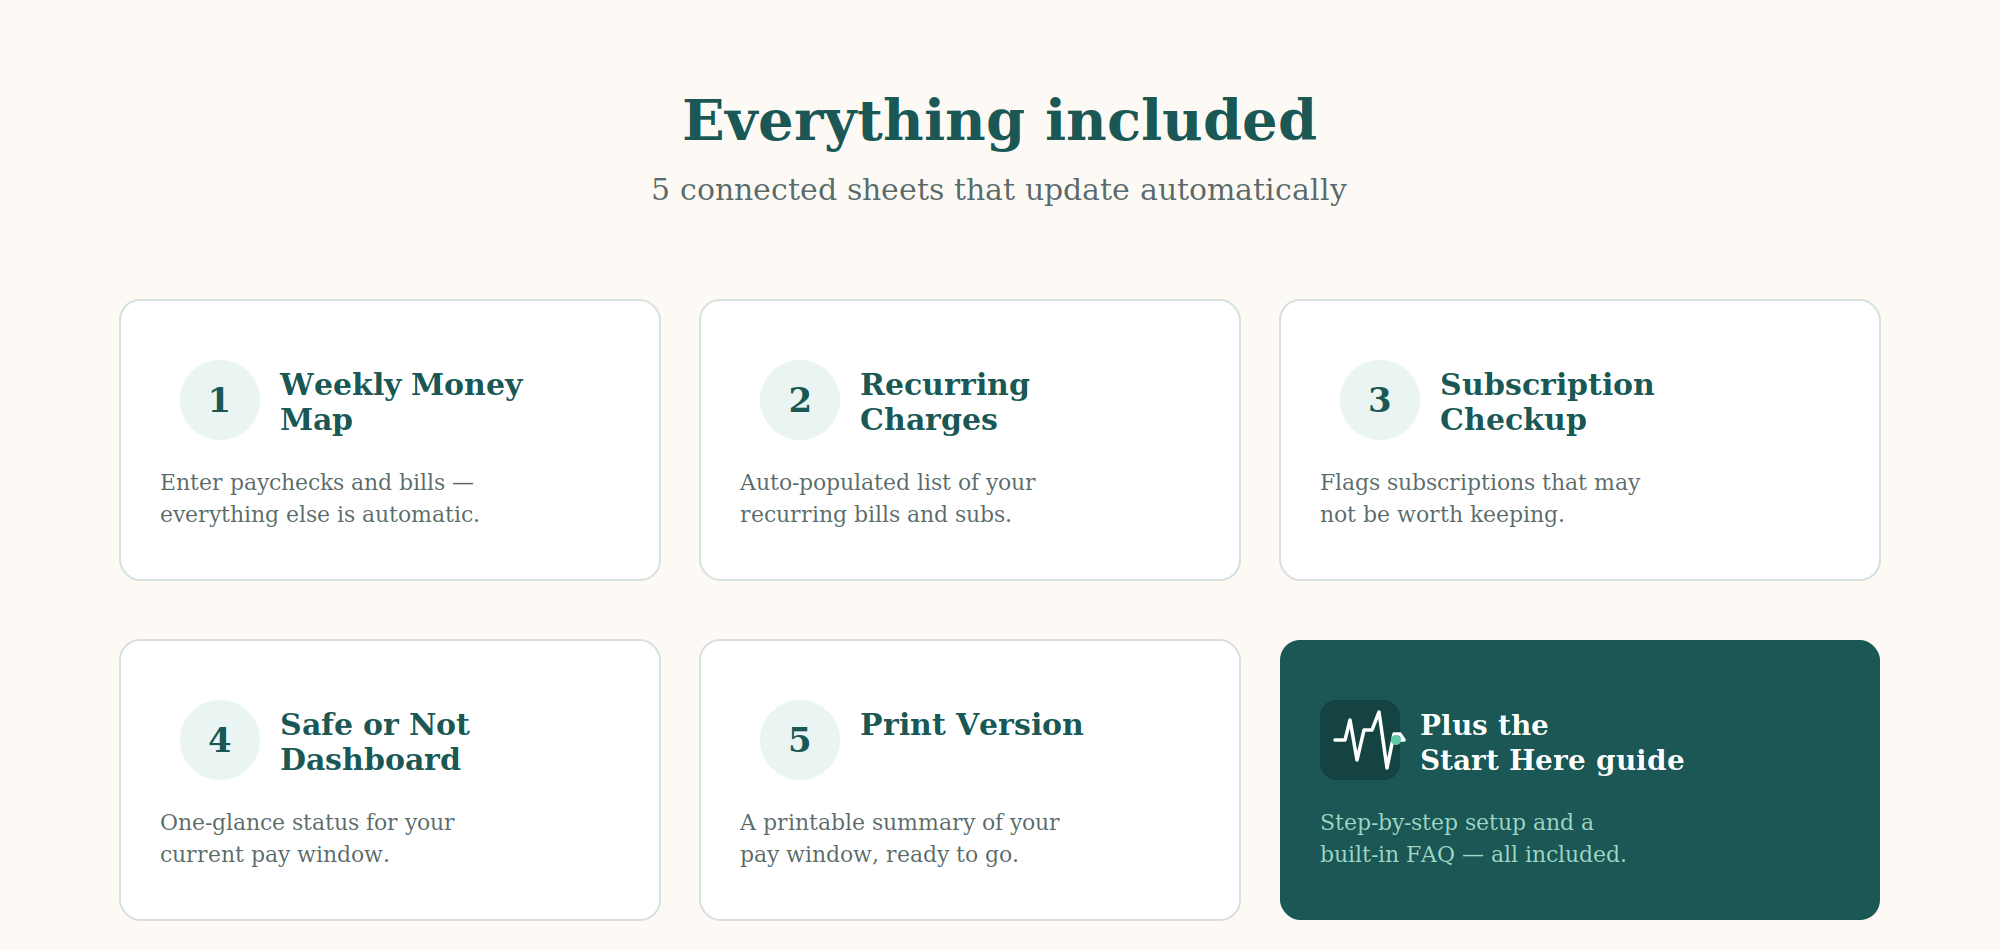Select the Print Version heading
The image size is (2000, 950).
[972, 724]
